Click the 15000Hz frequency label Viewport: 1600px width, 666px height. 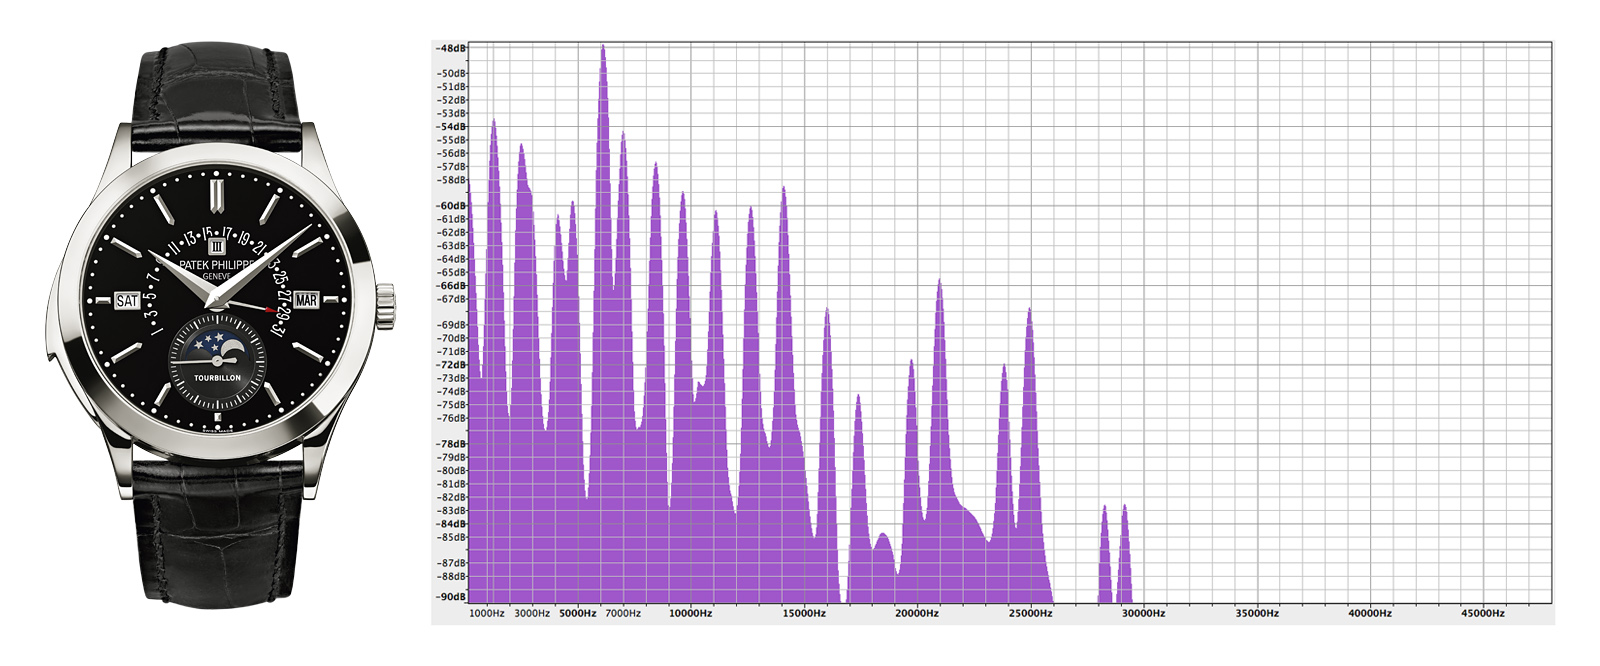click(804, 613)
